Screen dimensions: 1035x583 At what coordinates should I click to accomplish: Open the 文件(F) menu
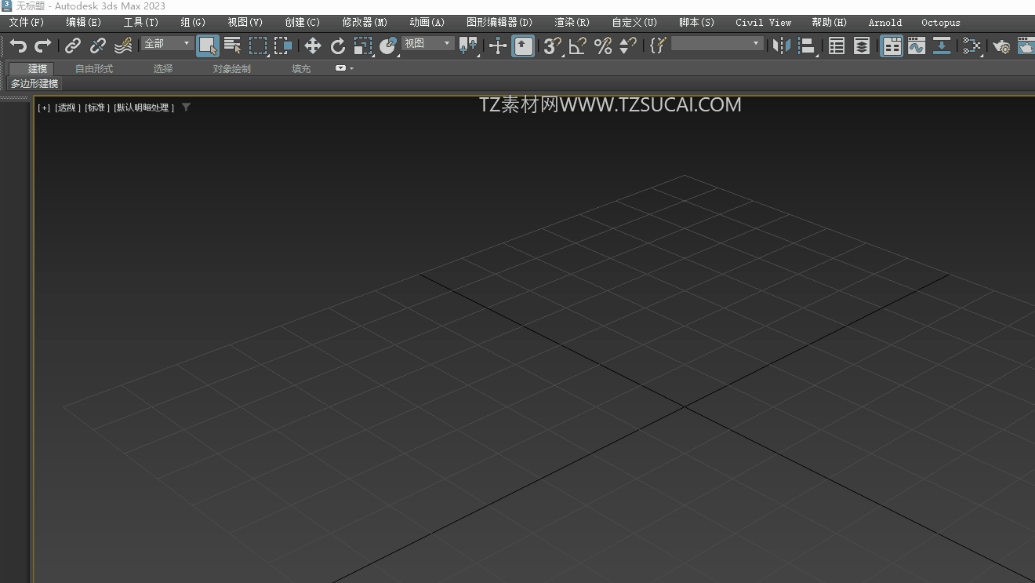(26, 22)
